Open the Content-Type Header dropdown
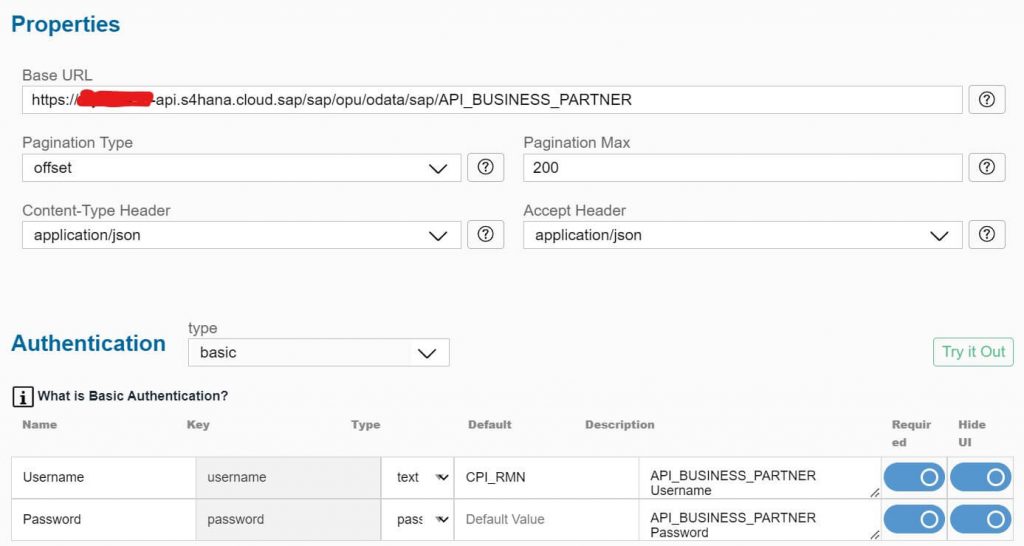The height and width of the screenshot is (546, 1024). 242,235
